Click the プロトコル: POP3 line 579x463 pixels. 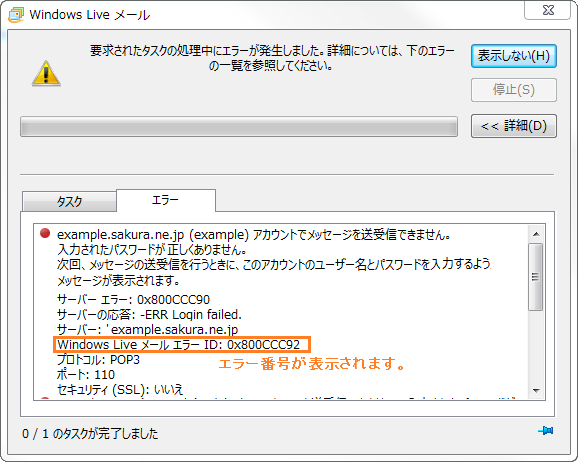(98, 360)
